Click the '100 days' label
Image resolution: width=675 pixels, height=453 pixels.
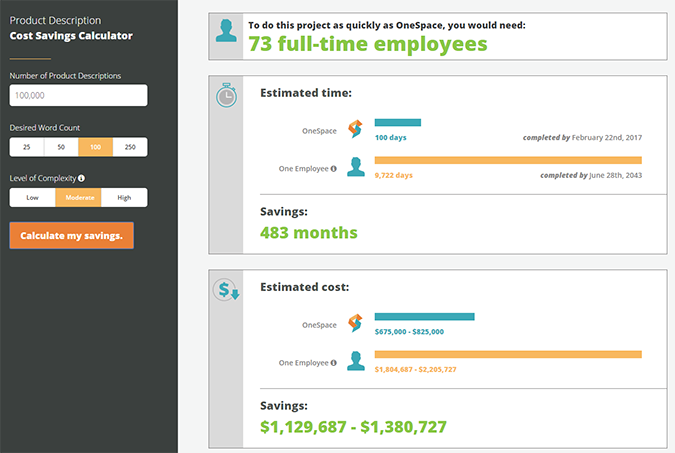[390, 137]
